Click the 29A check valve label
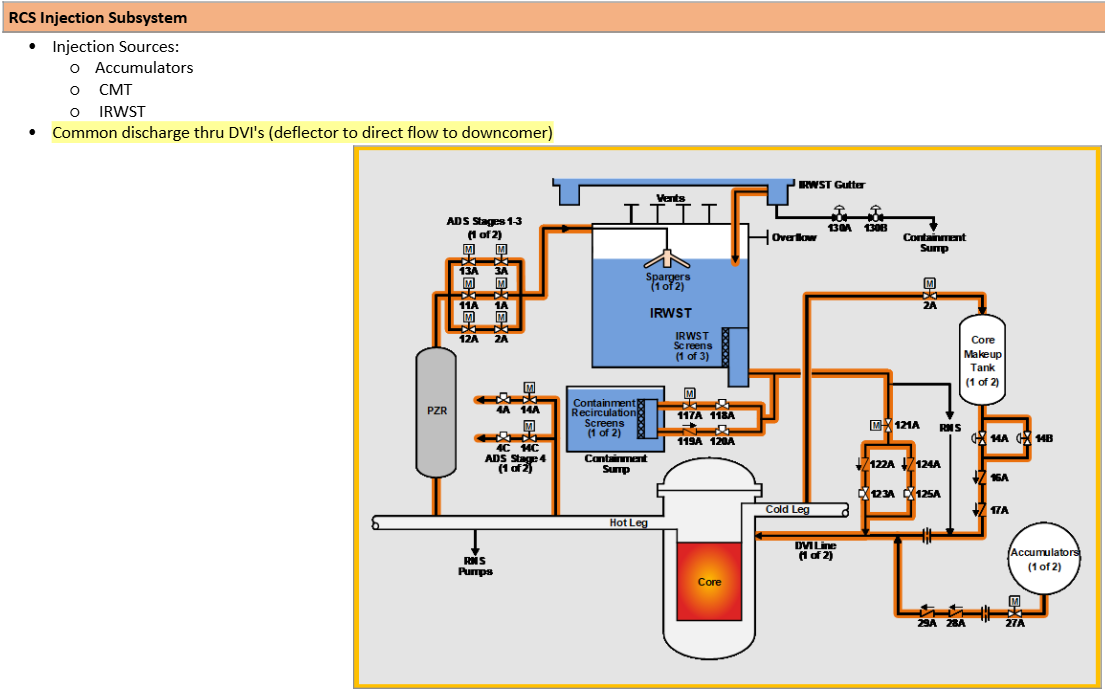 927,623
